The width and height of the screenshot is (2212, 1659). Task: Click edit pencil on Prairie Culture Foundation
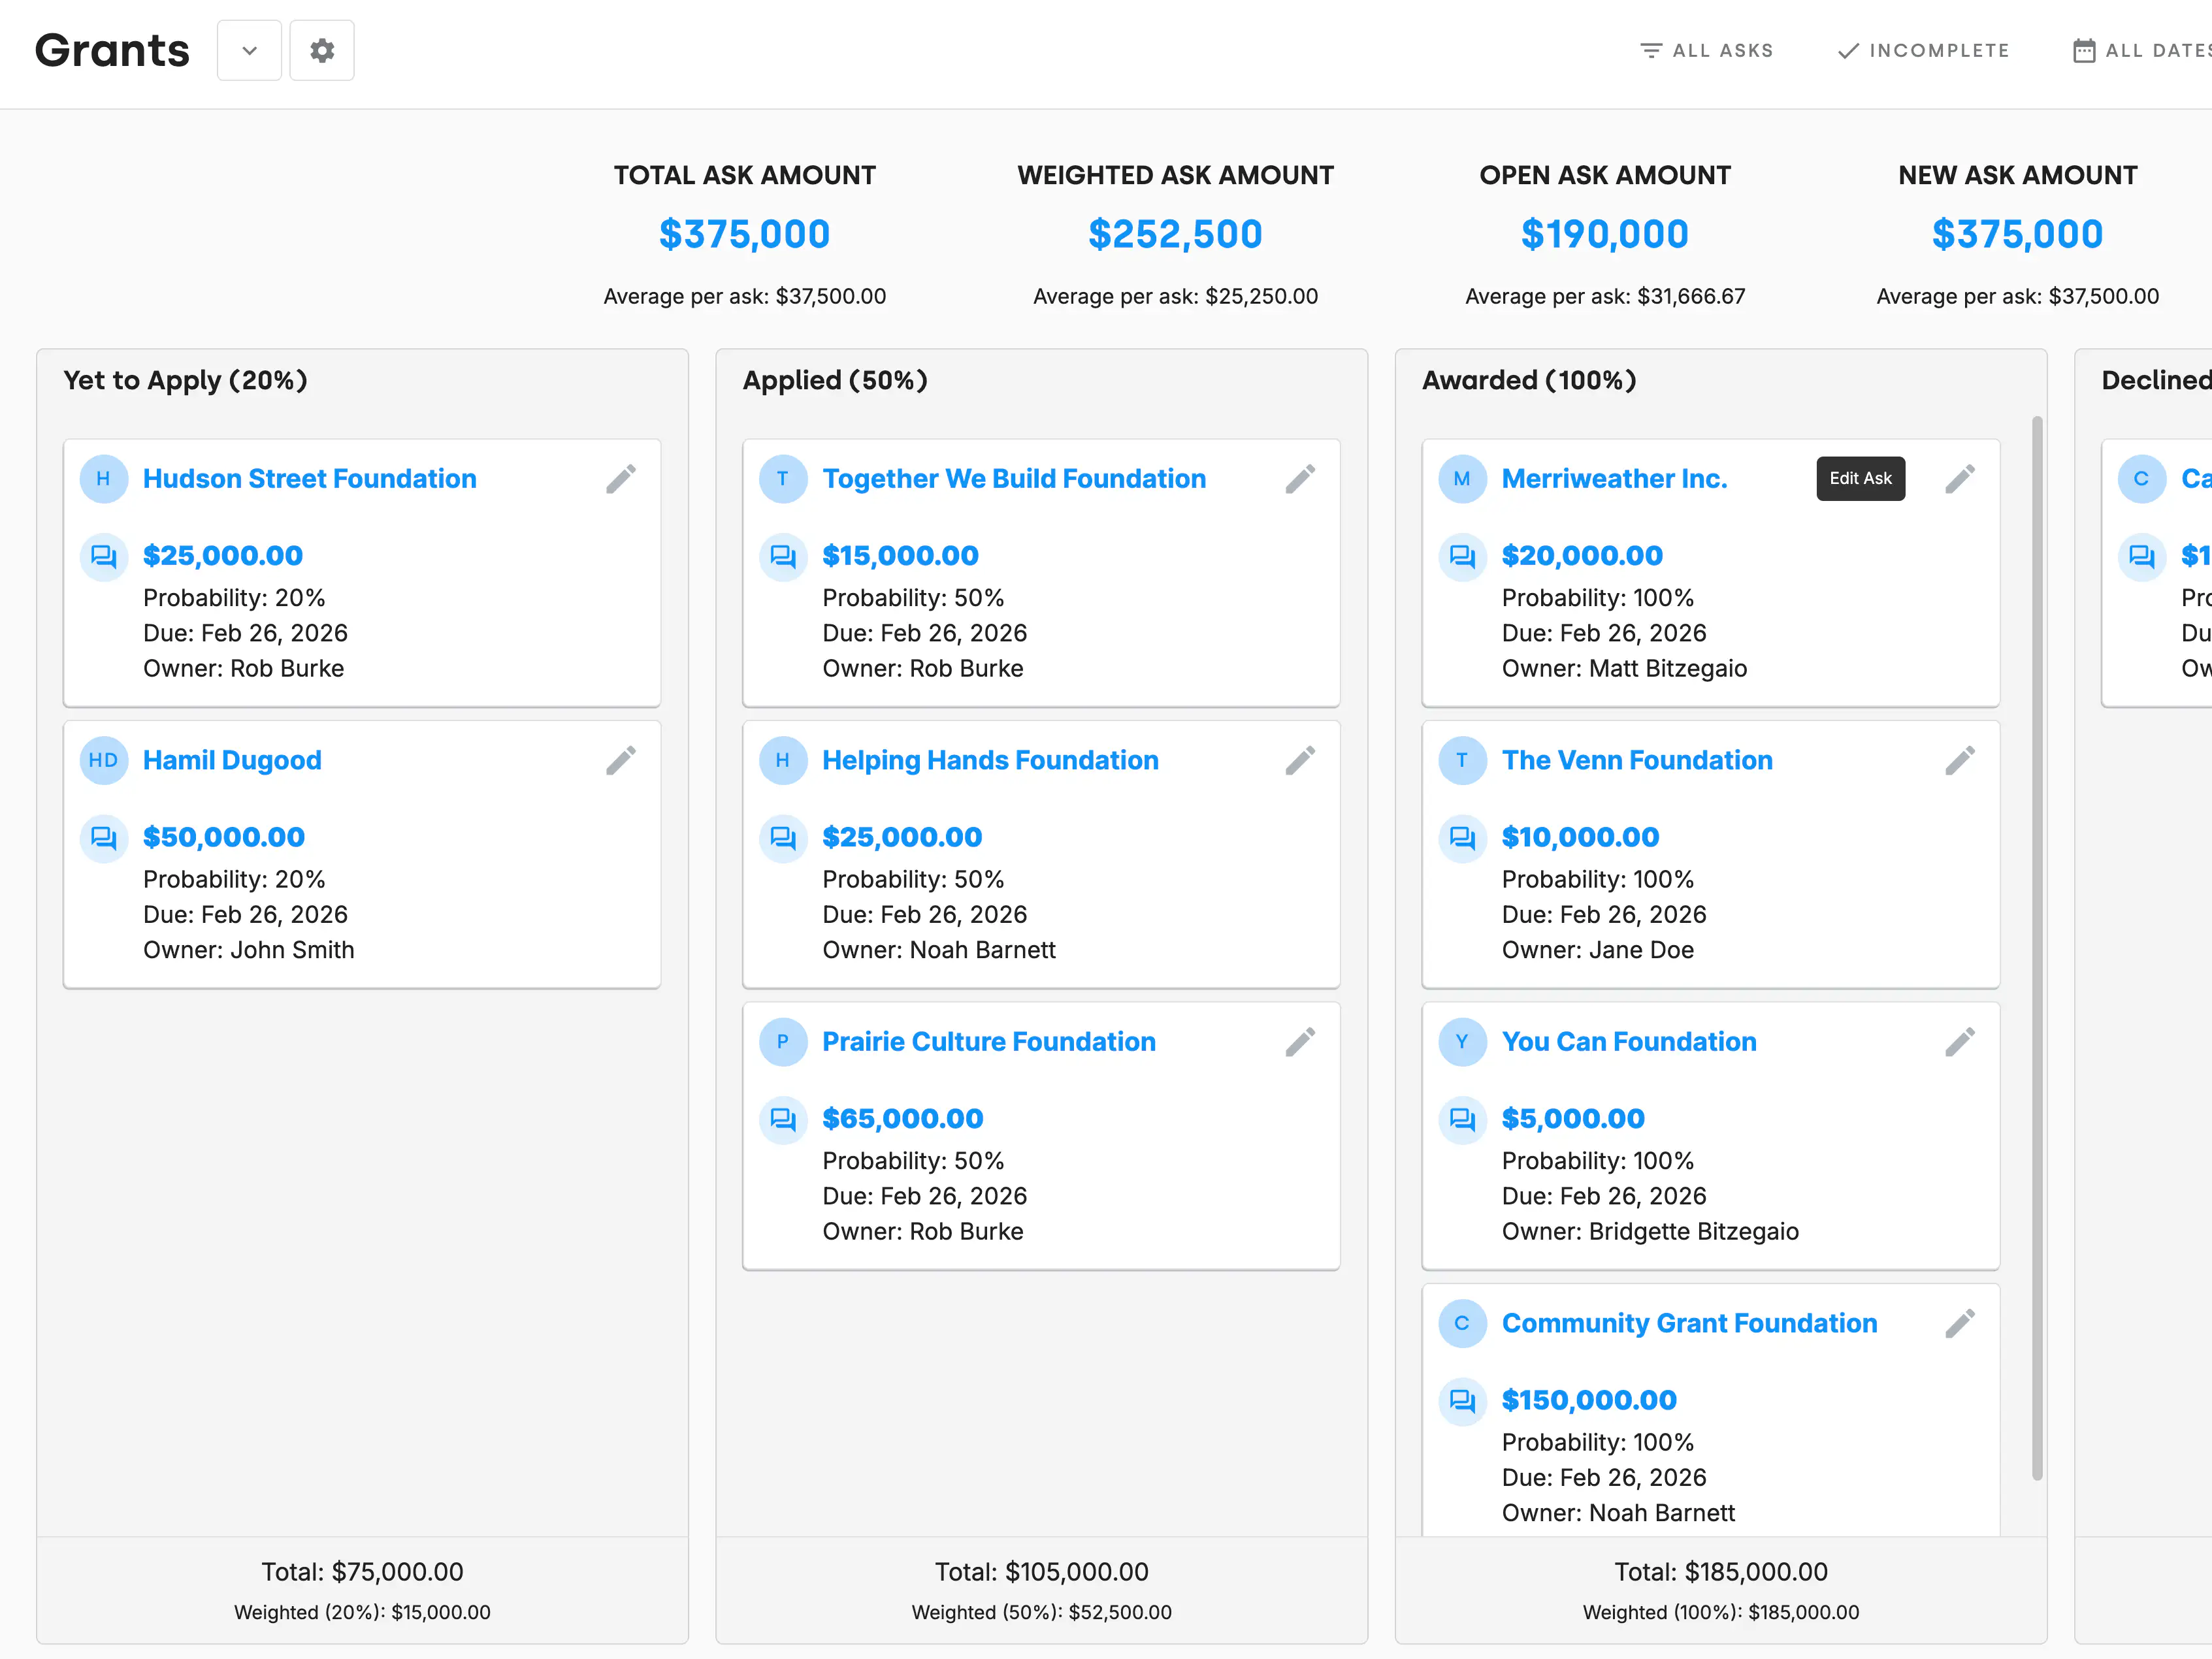point(1299,1042)
